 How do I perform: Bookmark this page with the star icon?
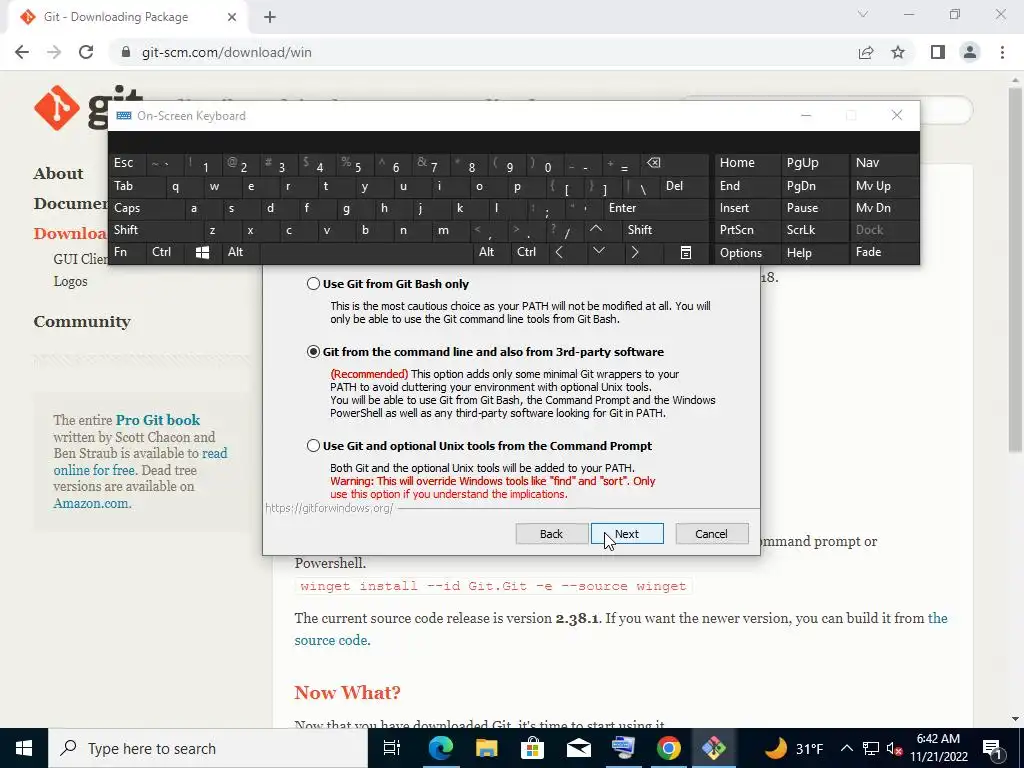coord(898,52)
